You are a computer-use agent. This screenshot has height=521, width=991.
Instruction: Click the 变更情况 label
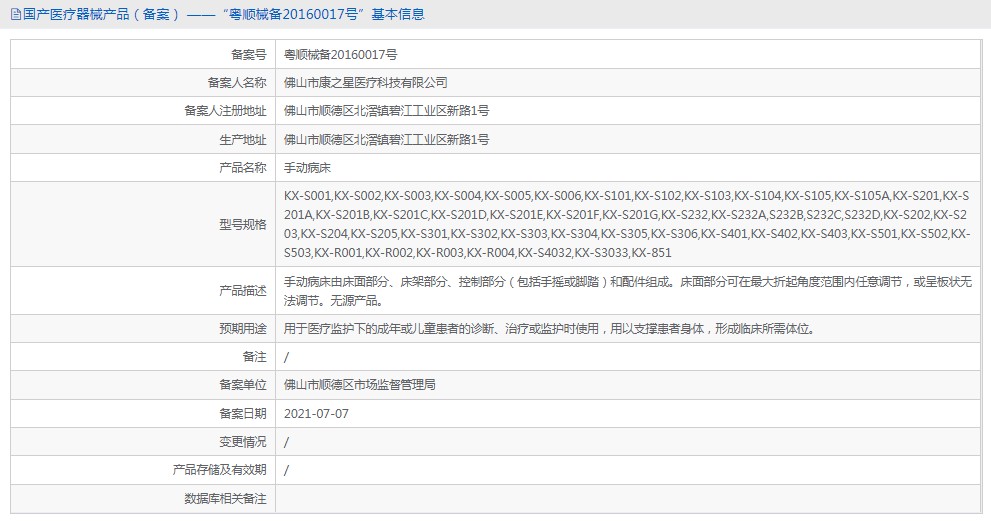tap(243, 442)
